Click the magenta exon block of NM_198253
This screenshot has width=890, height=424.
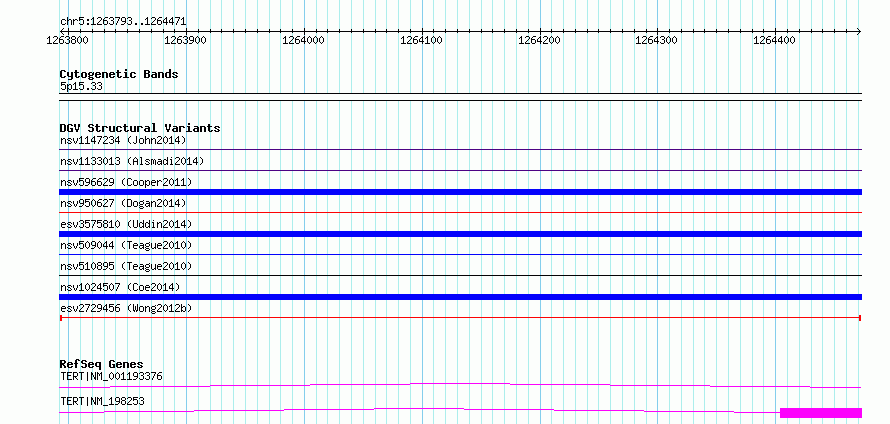pos(821,413)
